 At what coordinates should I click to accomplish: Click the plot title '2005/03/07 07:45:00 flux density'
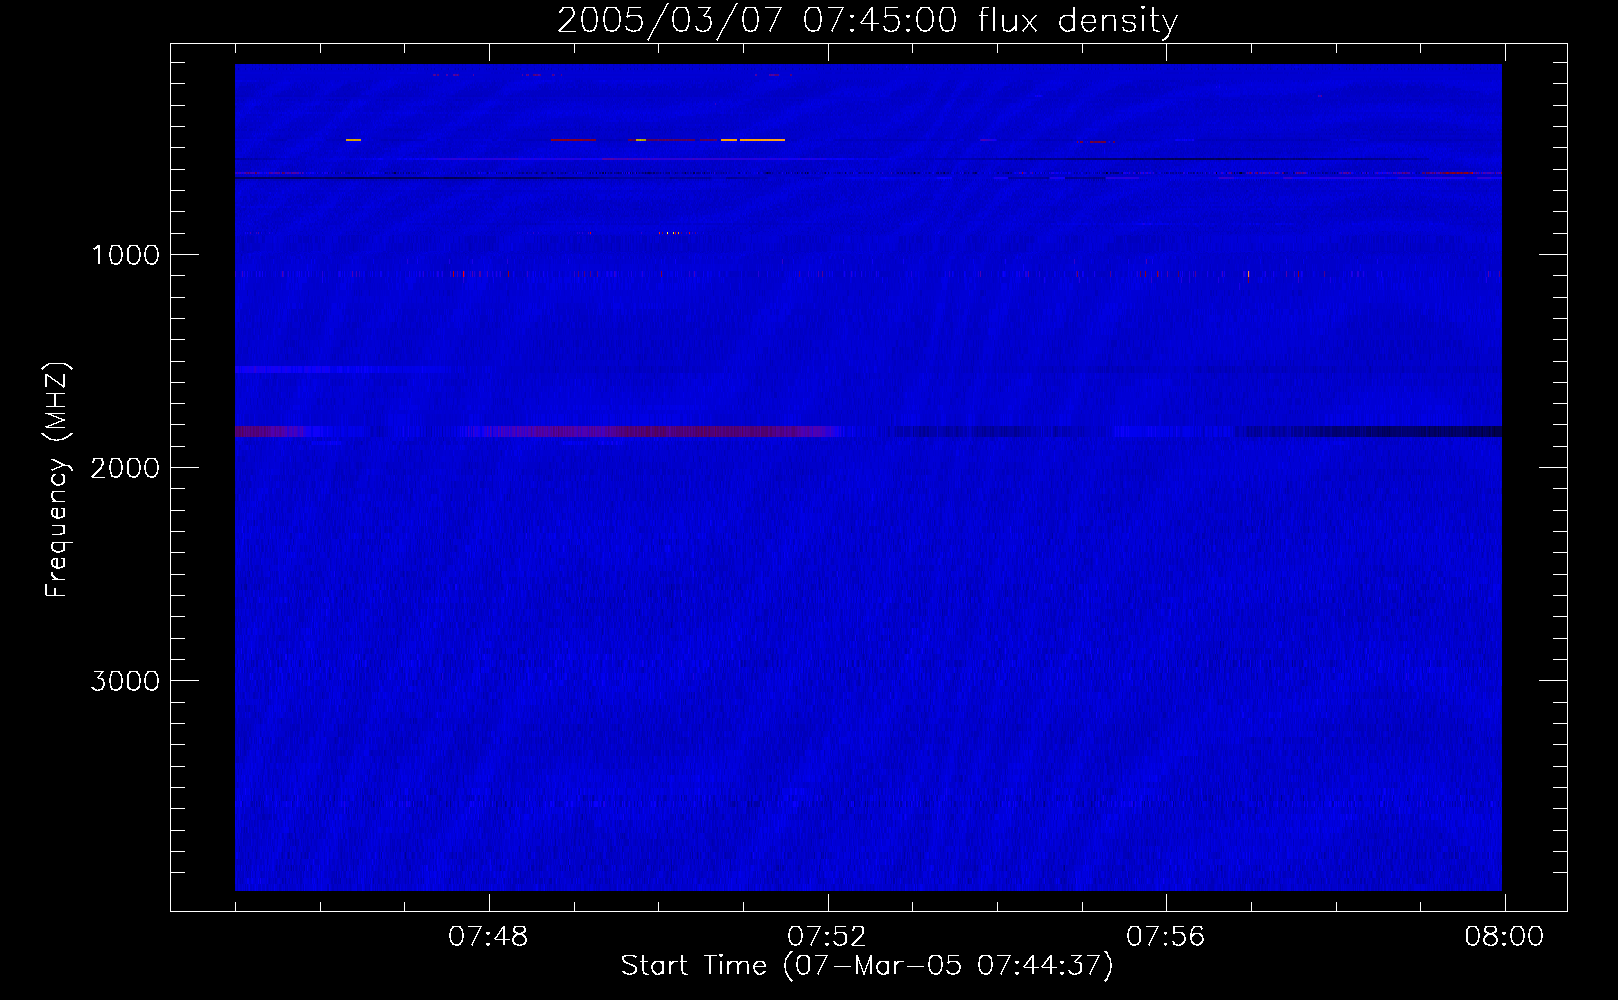867,21
